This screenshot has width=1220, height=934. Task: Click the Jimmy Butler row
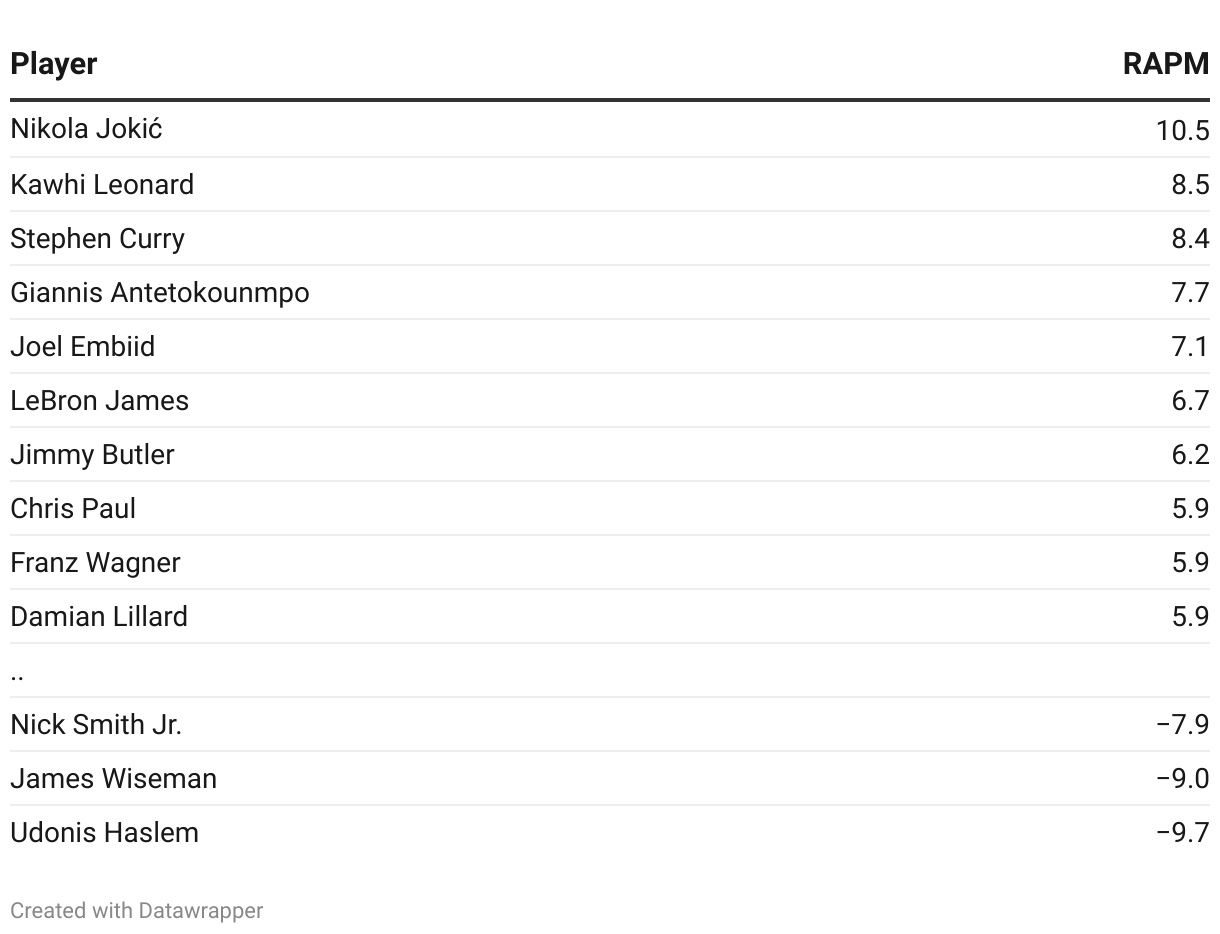(610, 455)
